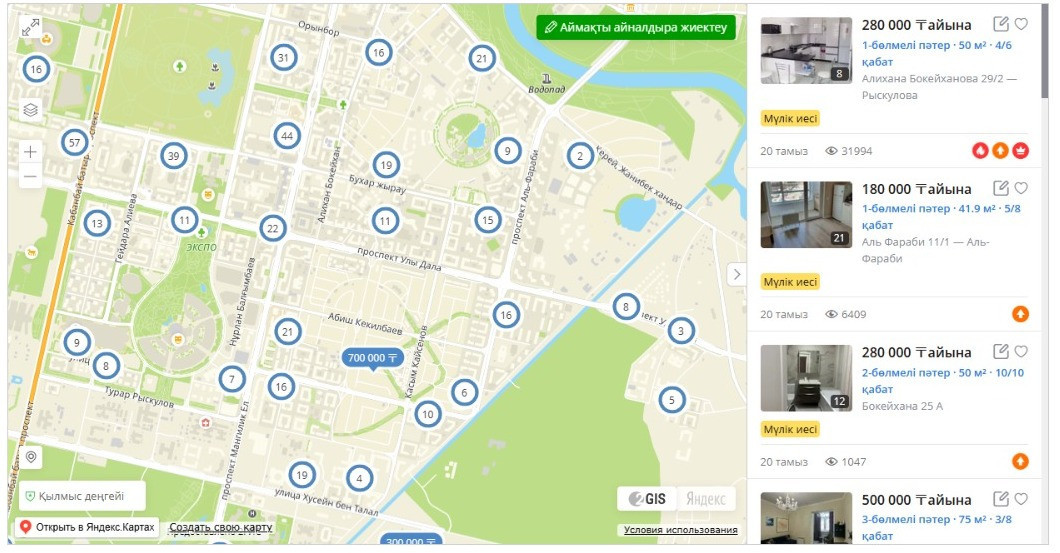Click the geolocation pin icon on map
Viewport: 1060px width, 553px height.
[x=31, y=458]
